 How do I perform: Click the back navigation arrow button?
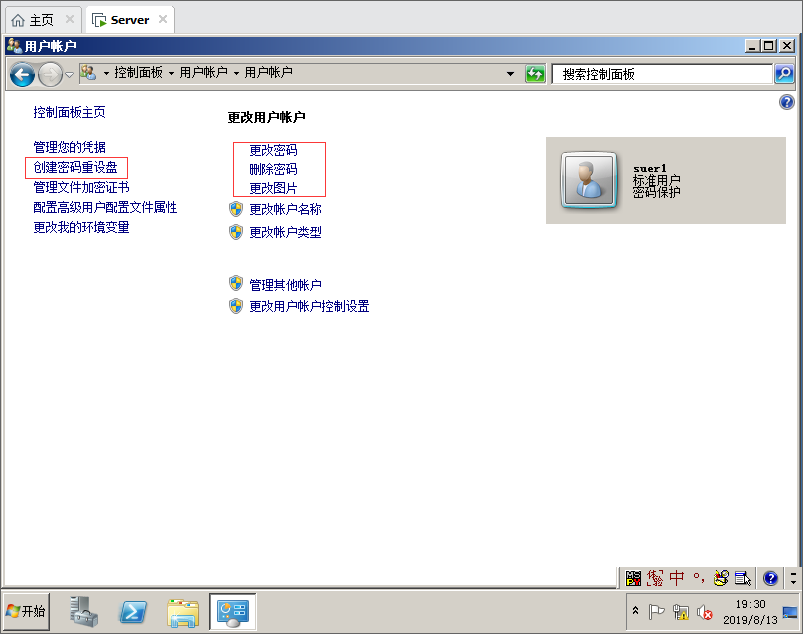[x=22, y=74]
